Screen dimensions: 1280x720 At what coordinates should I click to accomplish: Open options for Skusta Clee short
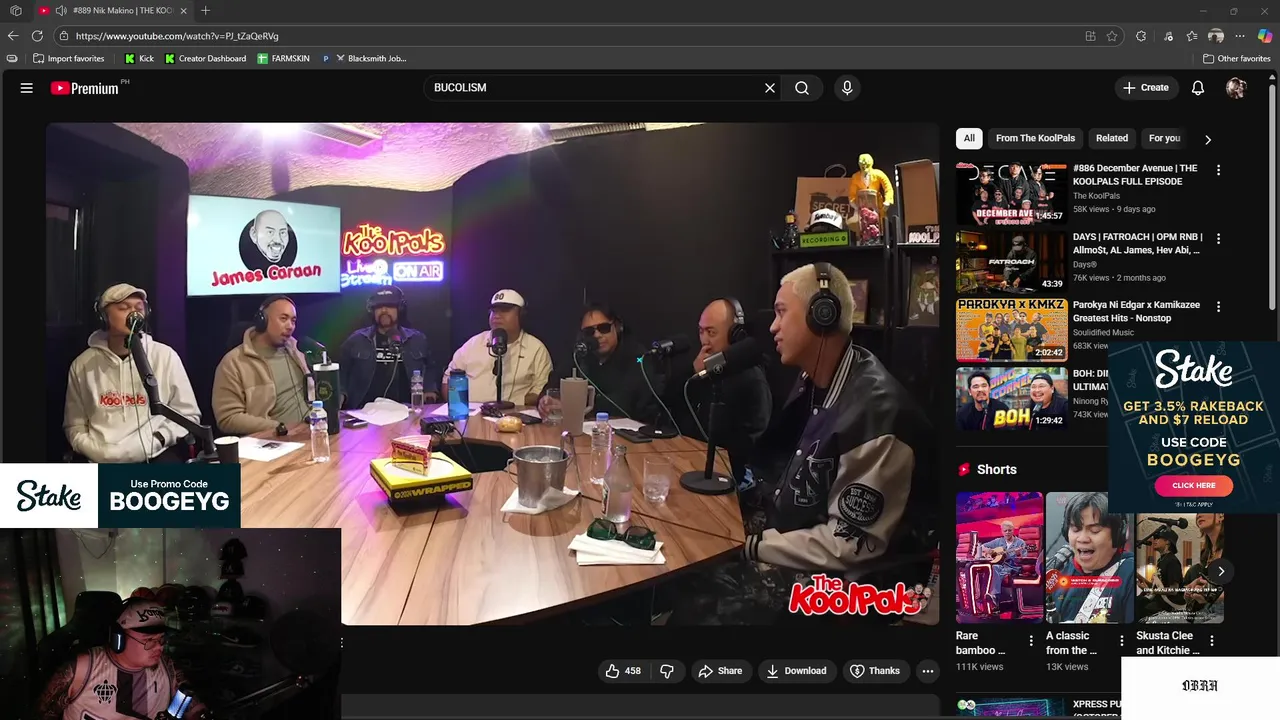point(1211,640)
